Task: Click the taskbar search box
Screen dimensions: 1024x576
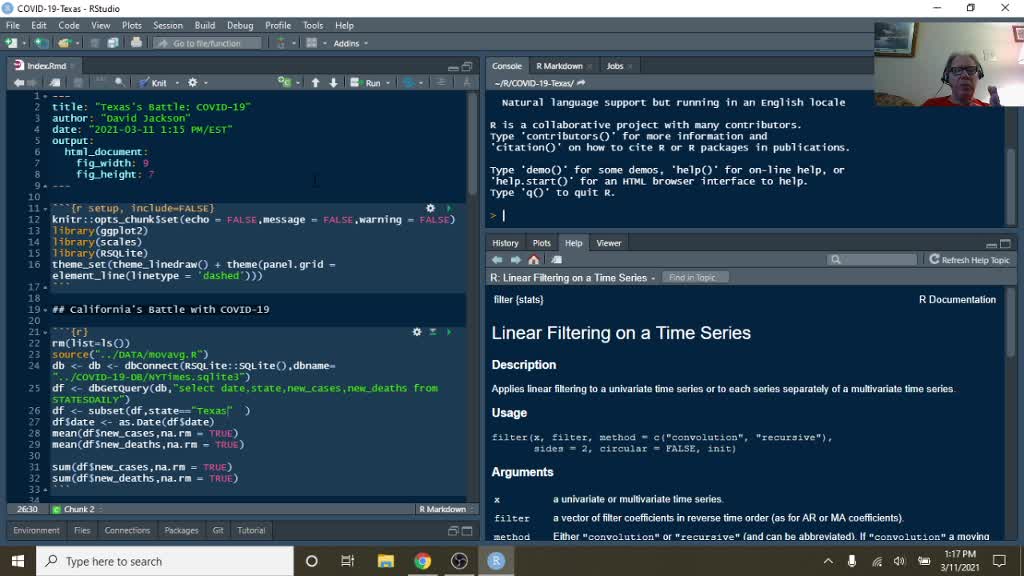Action: (165, 561)
